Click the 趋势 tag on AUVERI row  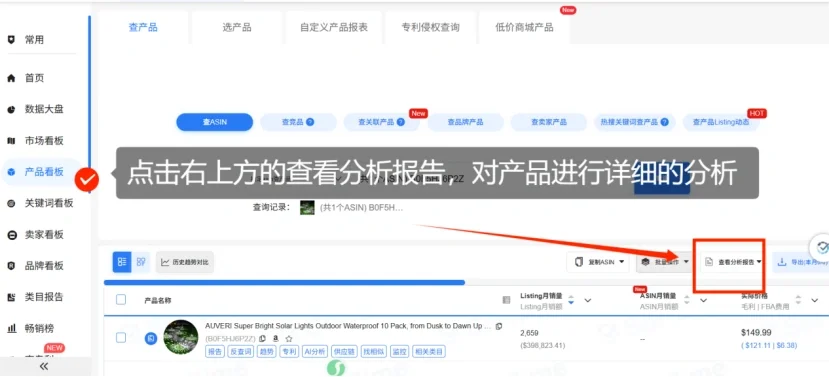[266, 352]
